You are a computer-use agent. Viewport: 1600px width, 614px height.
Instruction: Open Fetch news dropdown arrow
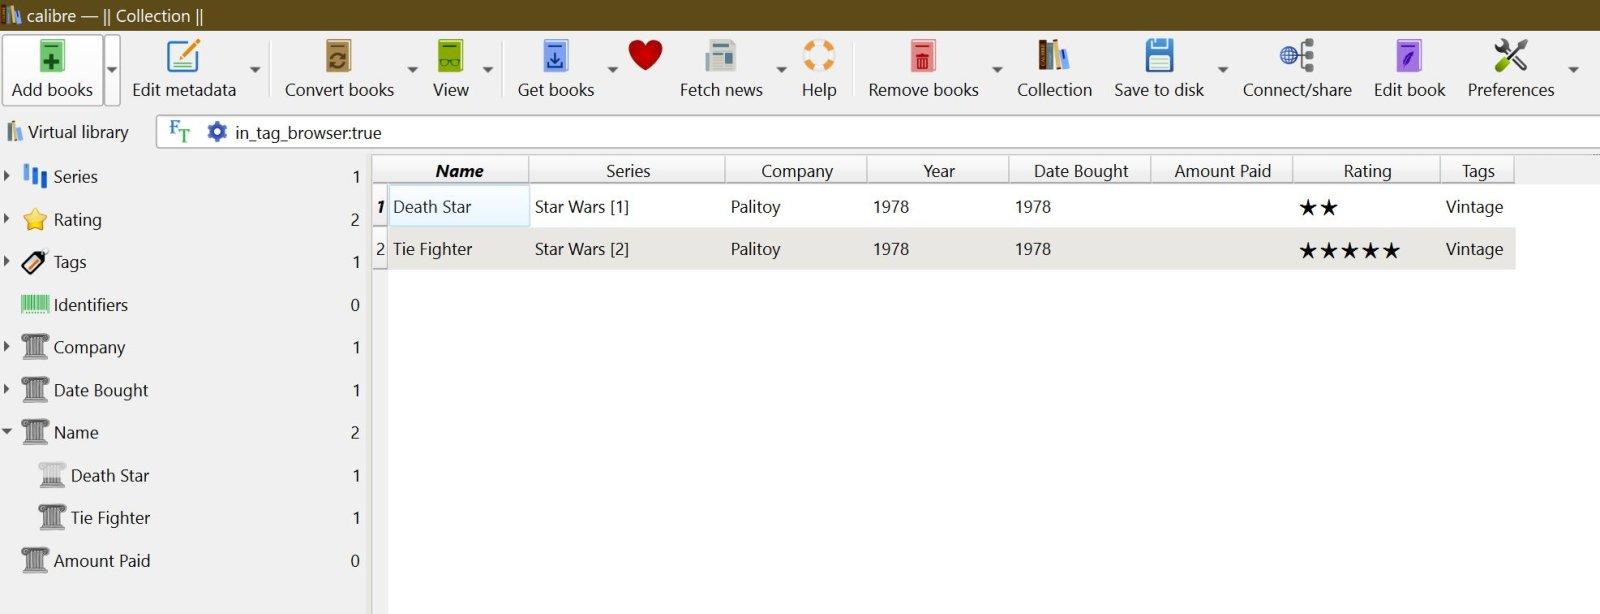coord(781,69)
